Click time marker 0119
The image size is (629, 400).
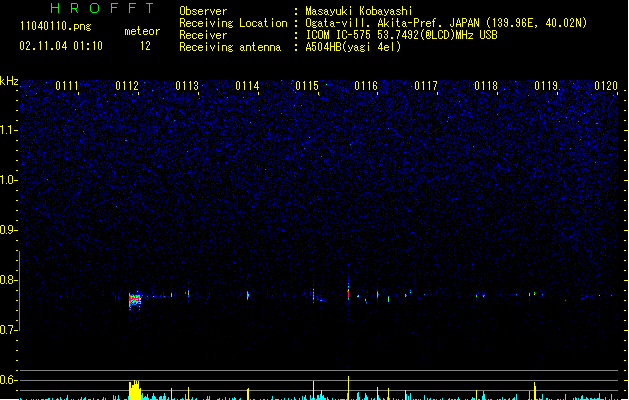tap(546, 86)
